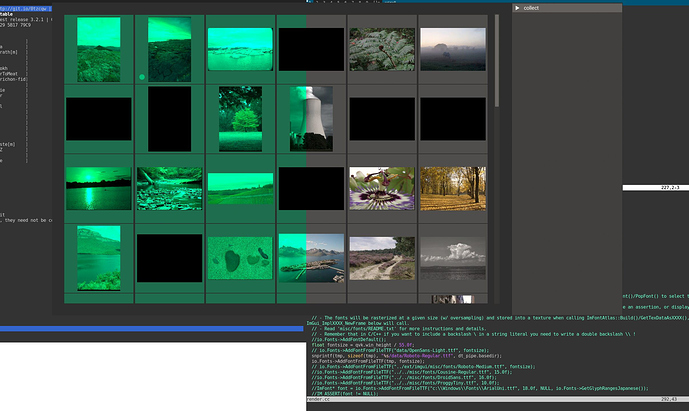Select the green stones-in-sand thumbnail
This screenshot has width=689, height=411.
click(240, 257)
